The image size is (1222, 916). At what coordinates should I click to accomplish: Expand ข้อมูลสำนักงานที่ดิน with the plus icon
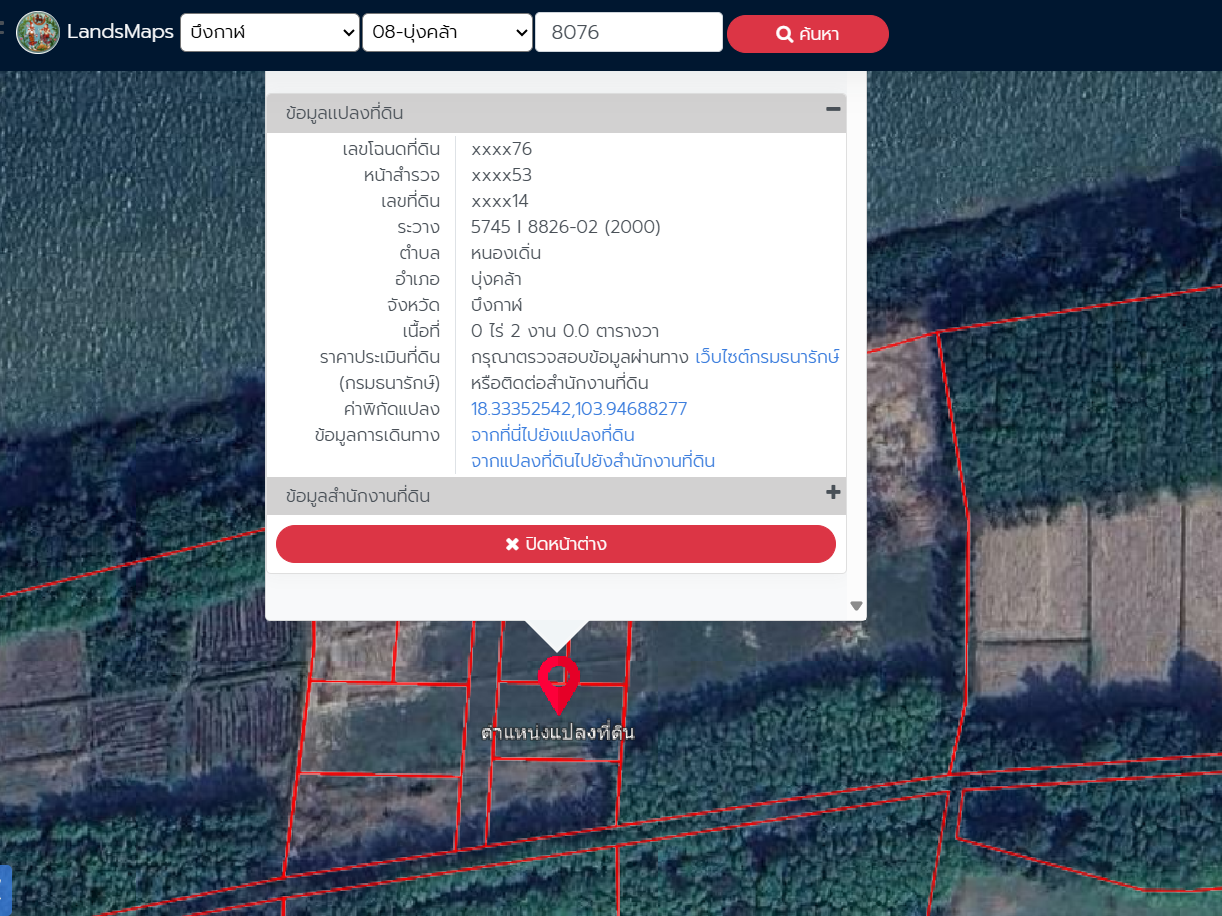[832, 493]
